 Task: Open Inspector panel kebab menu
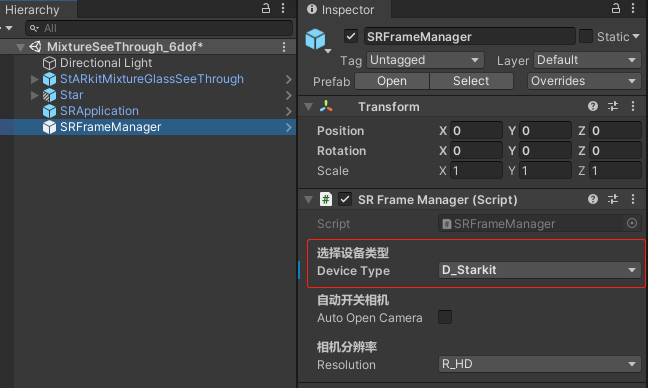[633, 8]
